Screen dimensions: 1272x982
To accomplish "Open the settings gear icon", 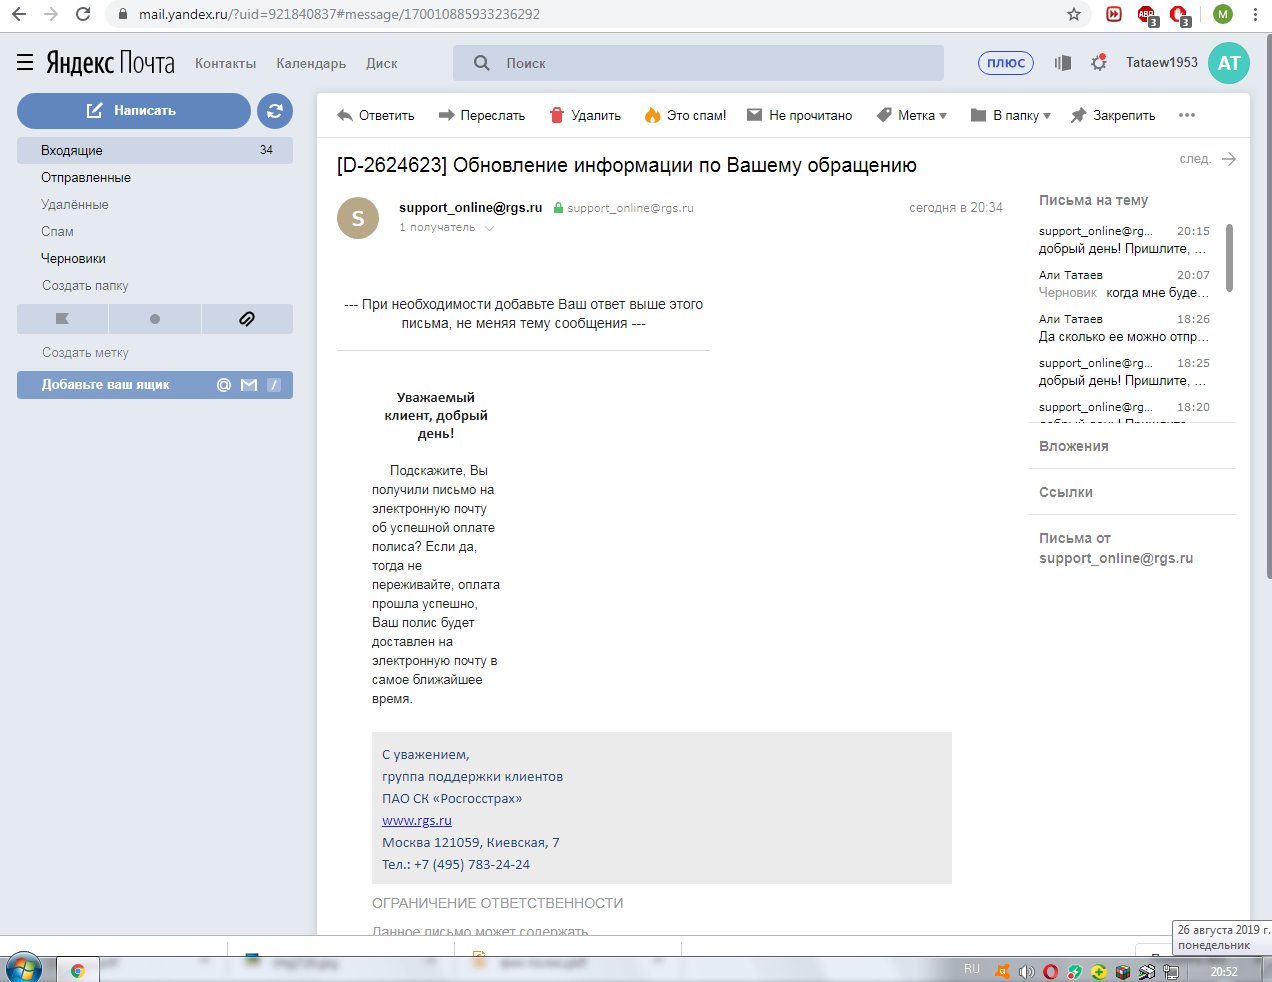I will click(x=1099, y=63).
